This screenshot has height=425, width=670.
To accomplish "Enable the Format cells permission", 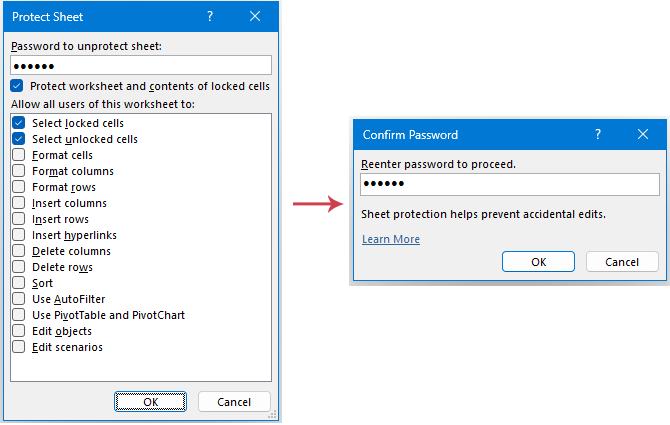I will (x=19, y=155).
